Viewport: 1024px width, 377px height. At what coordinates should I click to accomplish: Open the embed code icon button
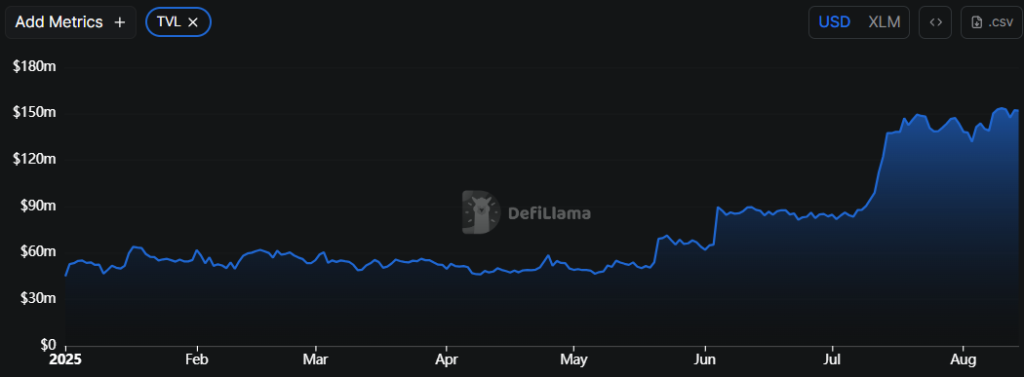click(x=935, y=22)
